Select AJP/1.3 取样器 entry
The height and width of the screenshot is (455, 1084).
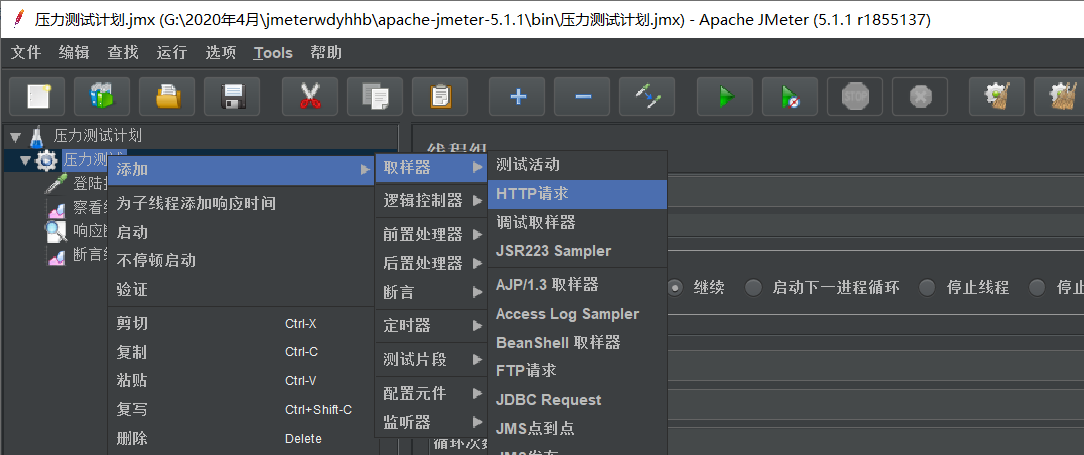click(577, 284)
